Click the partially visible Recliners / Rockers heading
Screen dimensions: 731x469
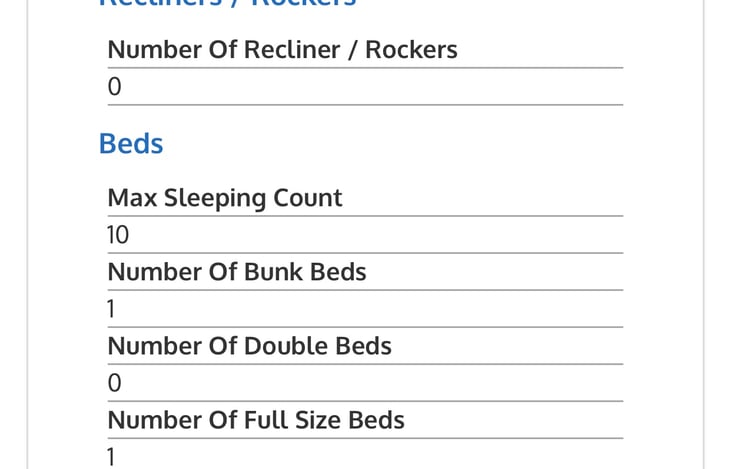228,3
